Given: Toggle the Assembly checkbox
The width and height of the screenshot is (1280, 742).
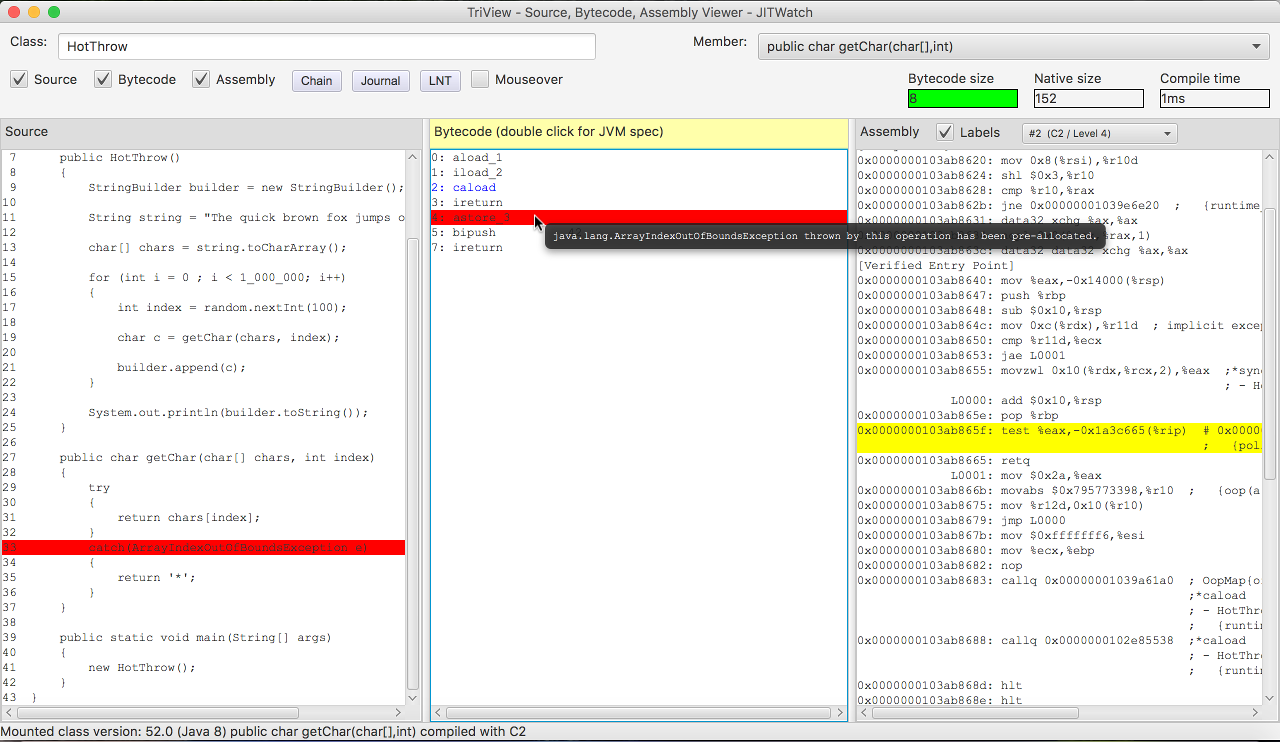Looking at the screenshot, I should coord(201,79).
